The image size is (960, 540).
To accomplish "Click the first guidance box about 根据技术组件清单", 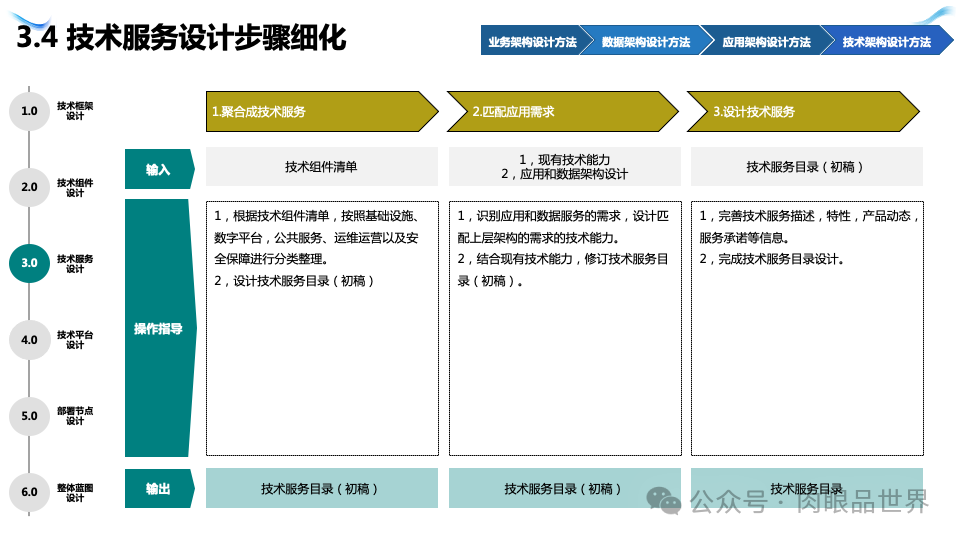I will tap(322, 328).
